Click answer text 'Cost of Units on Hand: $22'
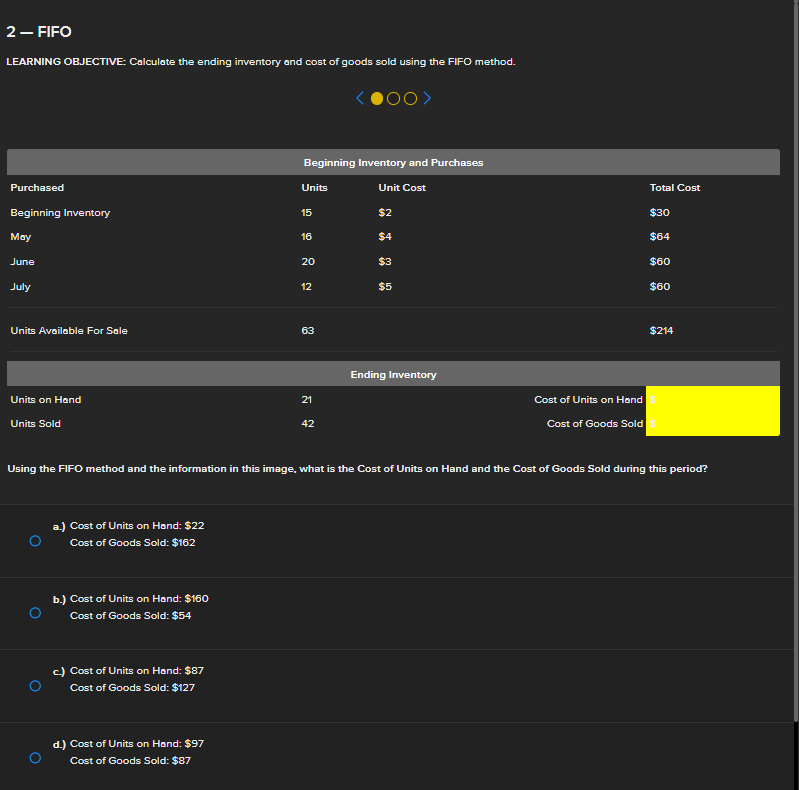Screen dimensions: 799x790 [x=137, y=526]
